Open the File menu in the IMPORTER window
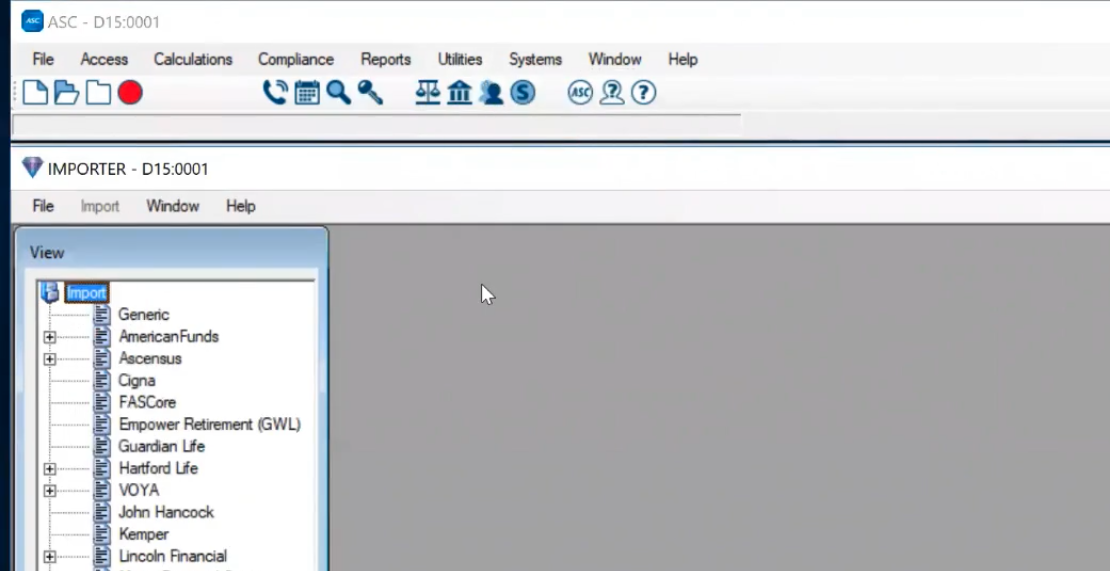 tap(43, 206)
